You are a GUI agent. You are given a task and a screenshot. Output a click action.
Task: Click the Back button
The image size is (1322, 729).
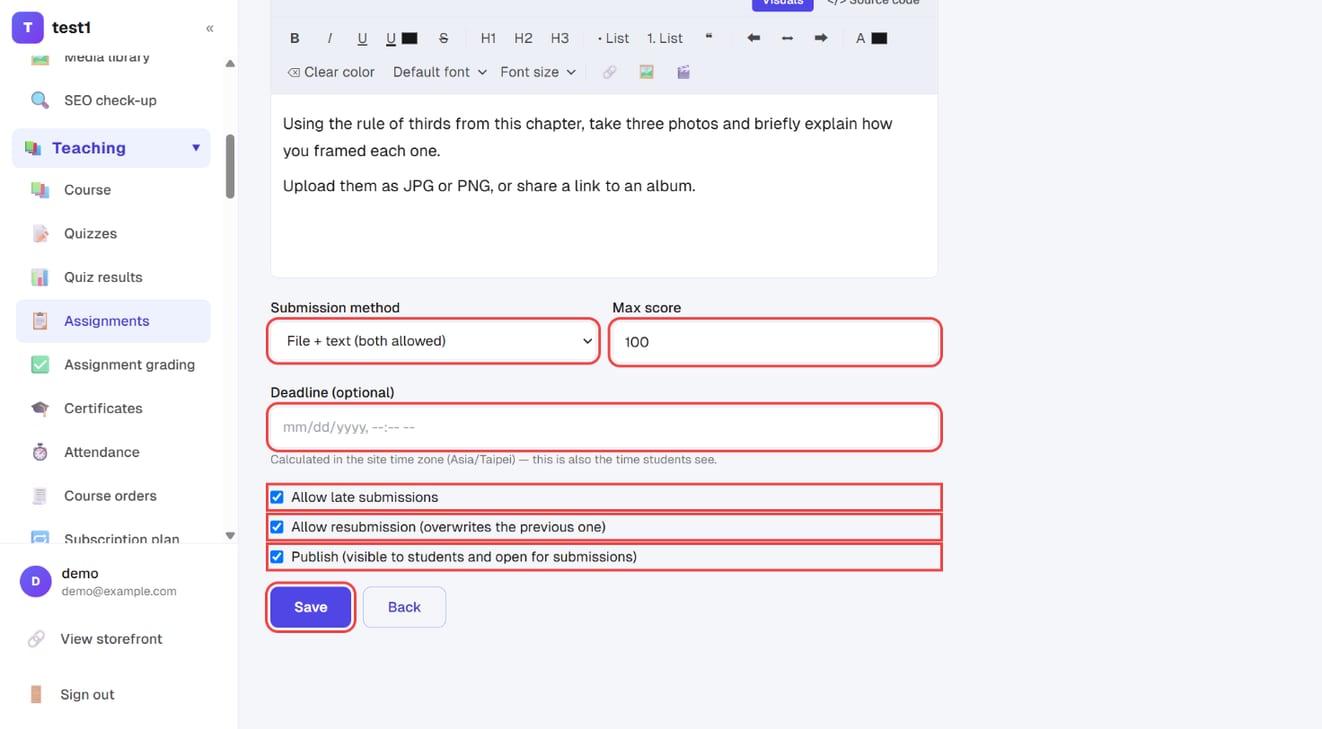tap(404, 607)
